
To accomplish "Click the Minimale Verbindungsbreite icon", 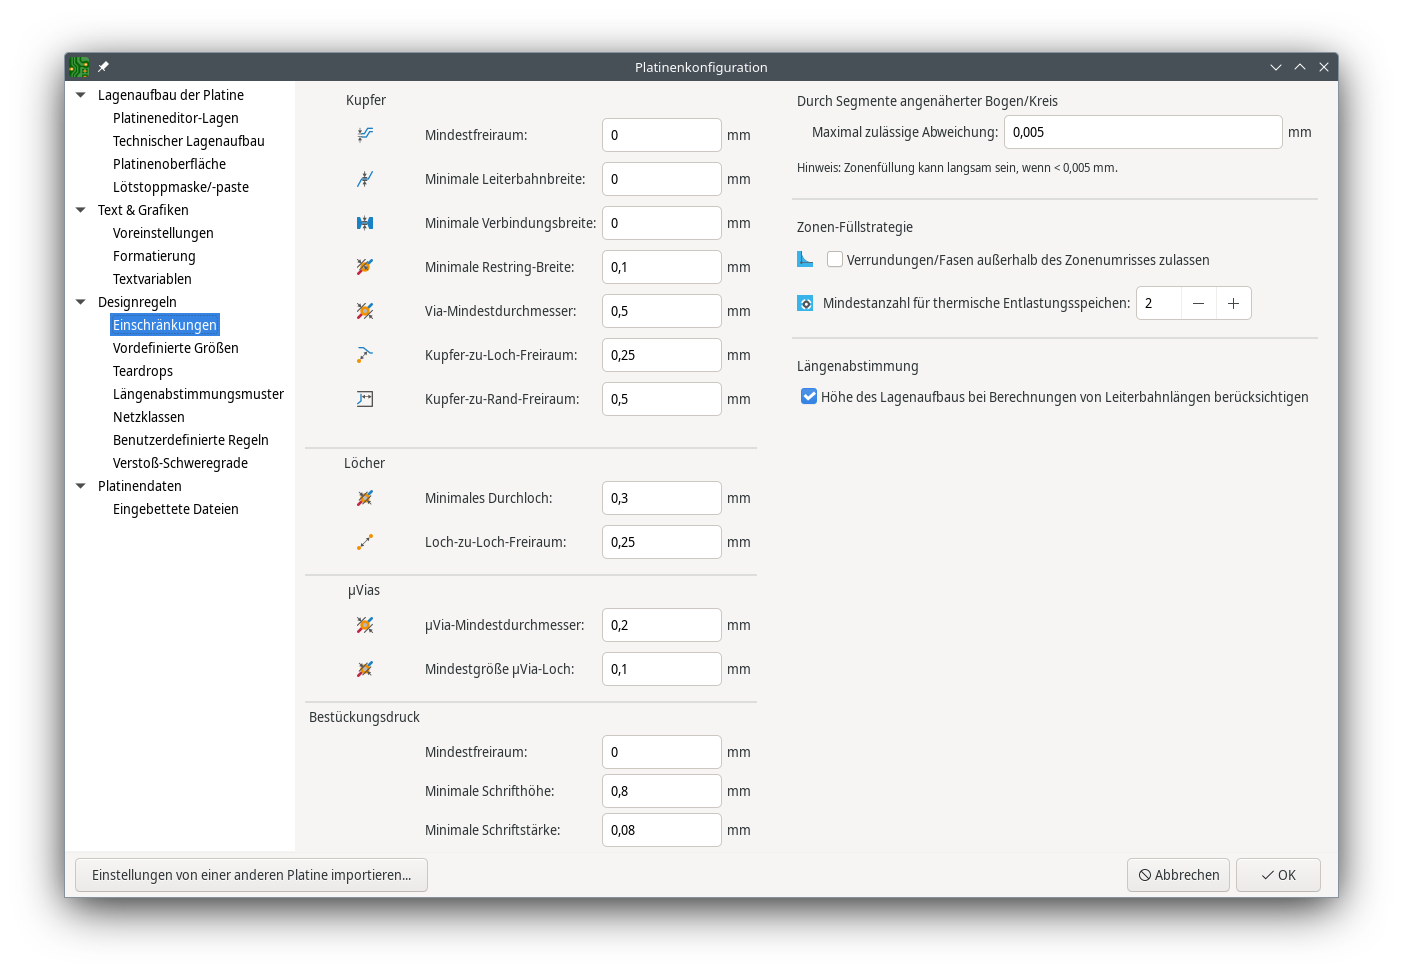I will [x=365, y=223].
